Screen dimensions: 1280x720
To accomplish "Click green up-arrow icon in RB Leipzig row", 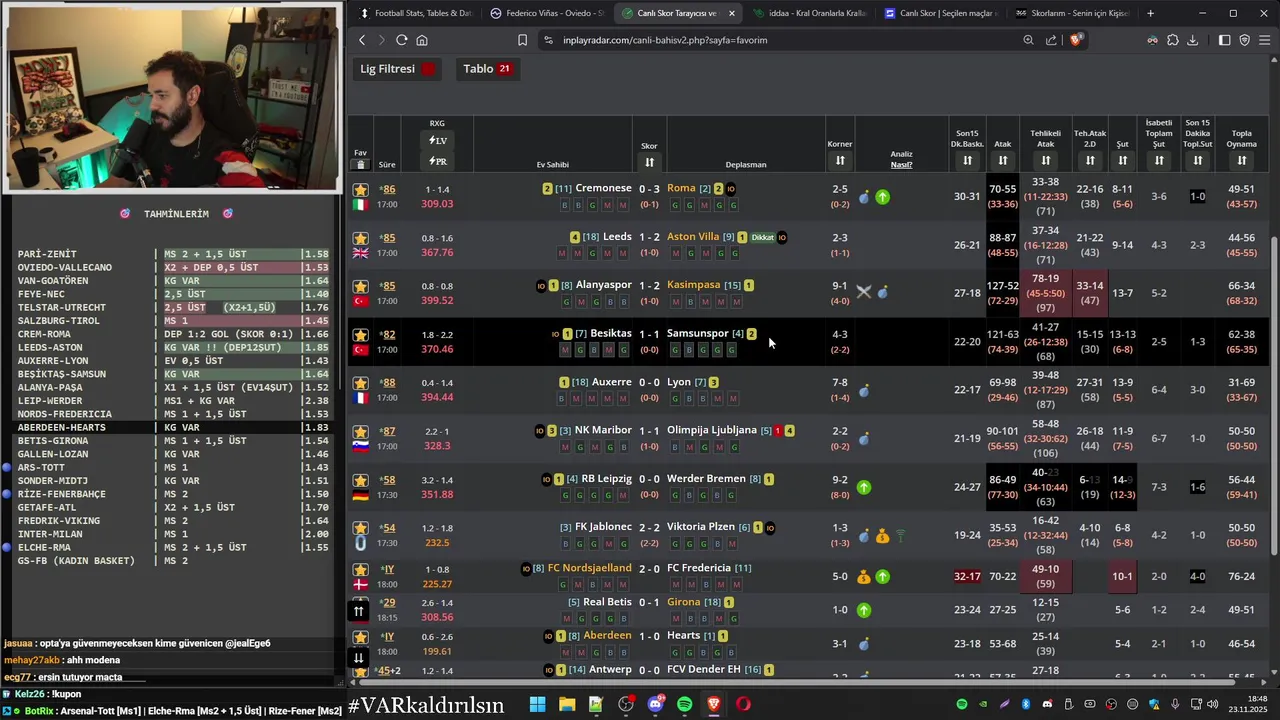I will pos(864,487).
